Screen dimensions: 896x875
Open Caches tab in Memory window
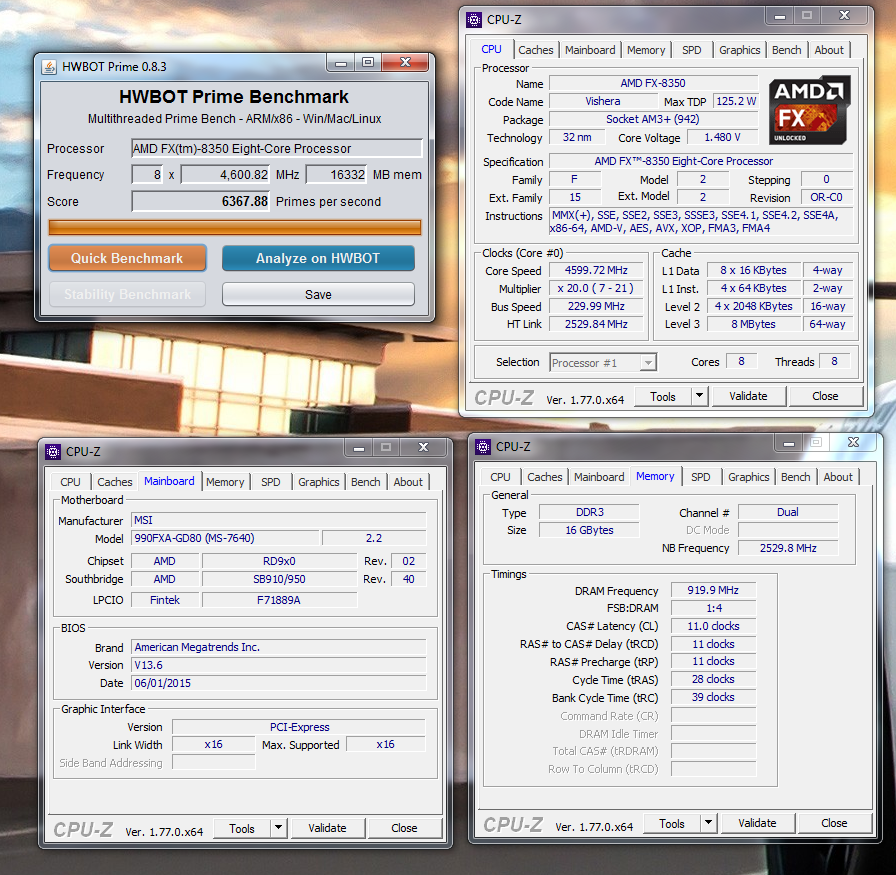click(x=545, y=477)
